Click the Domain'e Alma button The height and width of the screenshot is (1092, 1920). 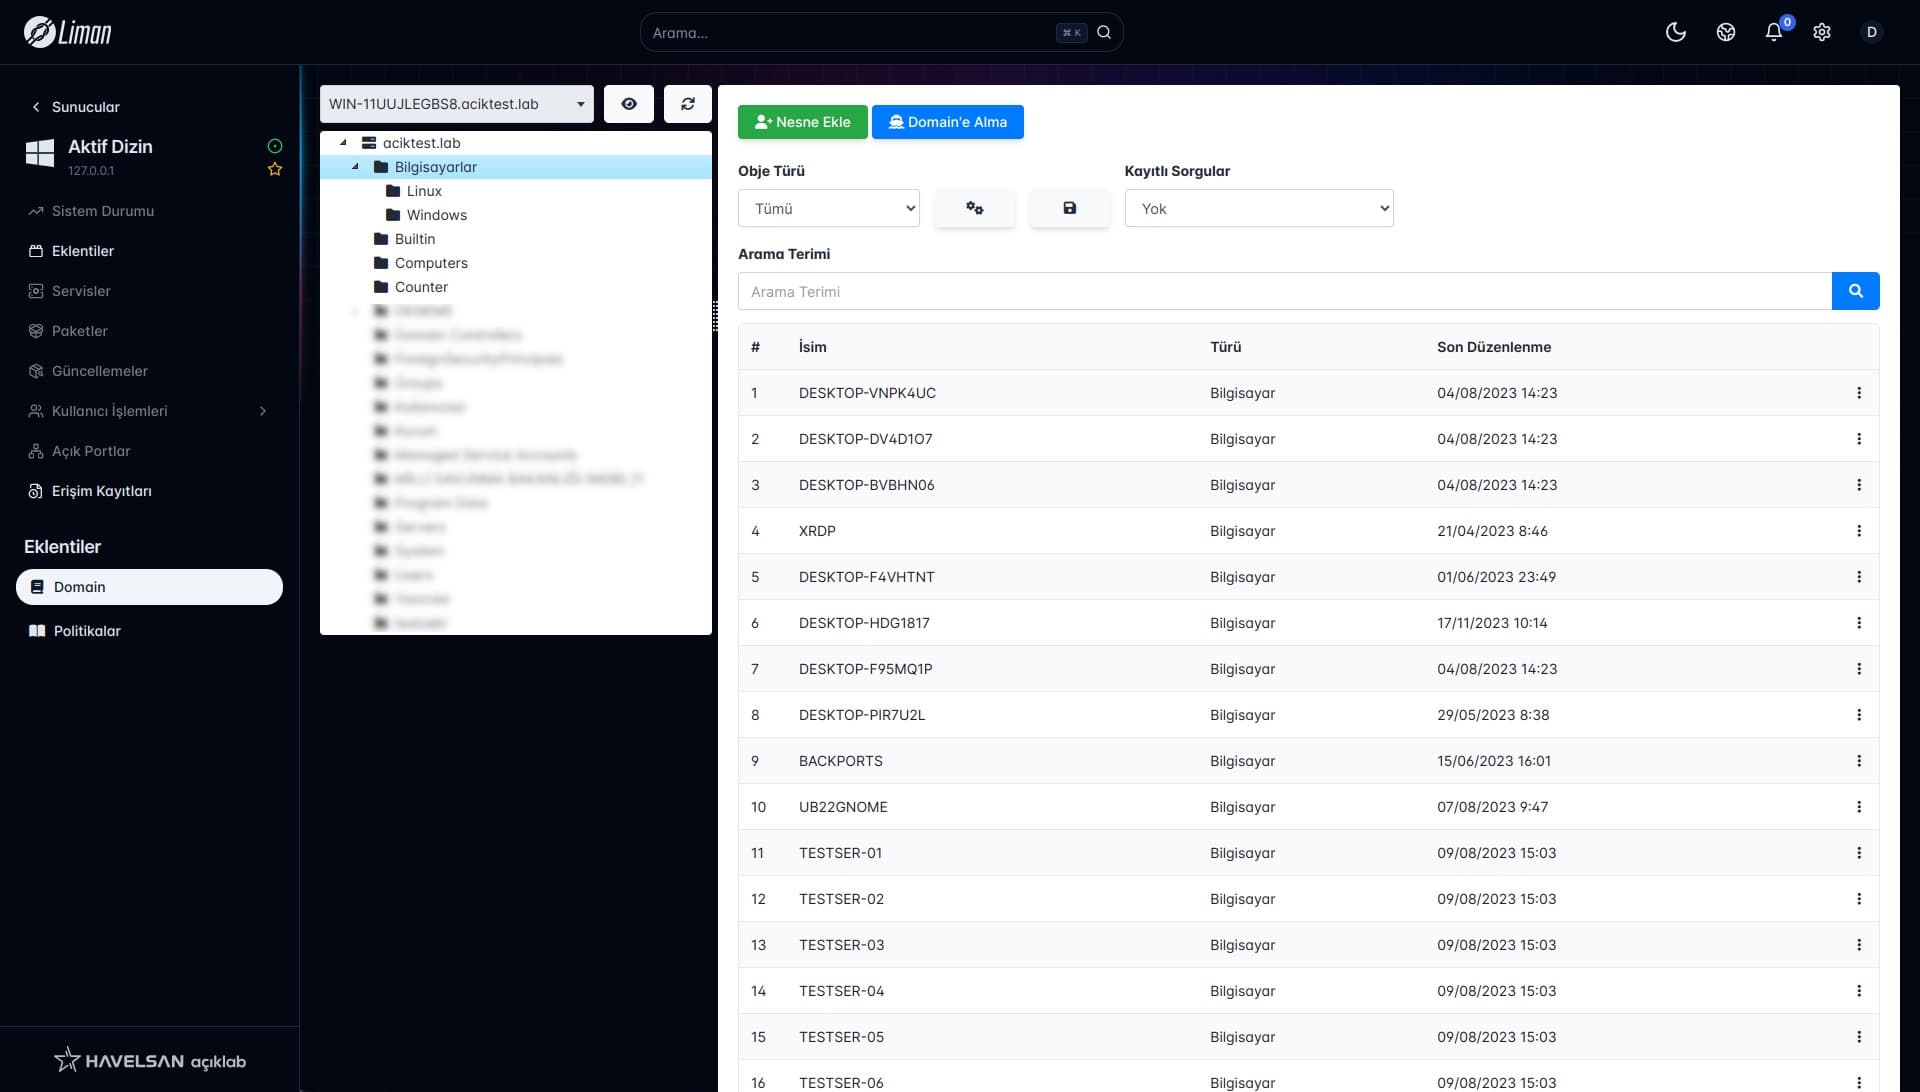pyautogui.click(x=947, y=122)
